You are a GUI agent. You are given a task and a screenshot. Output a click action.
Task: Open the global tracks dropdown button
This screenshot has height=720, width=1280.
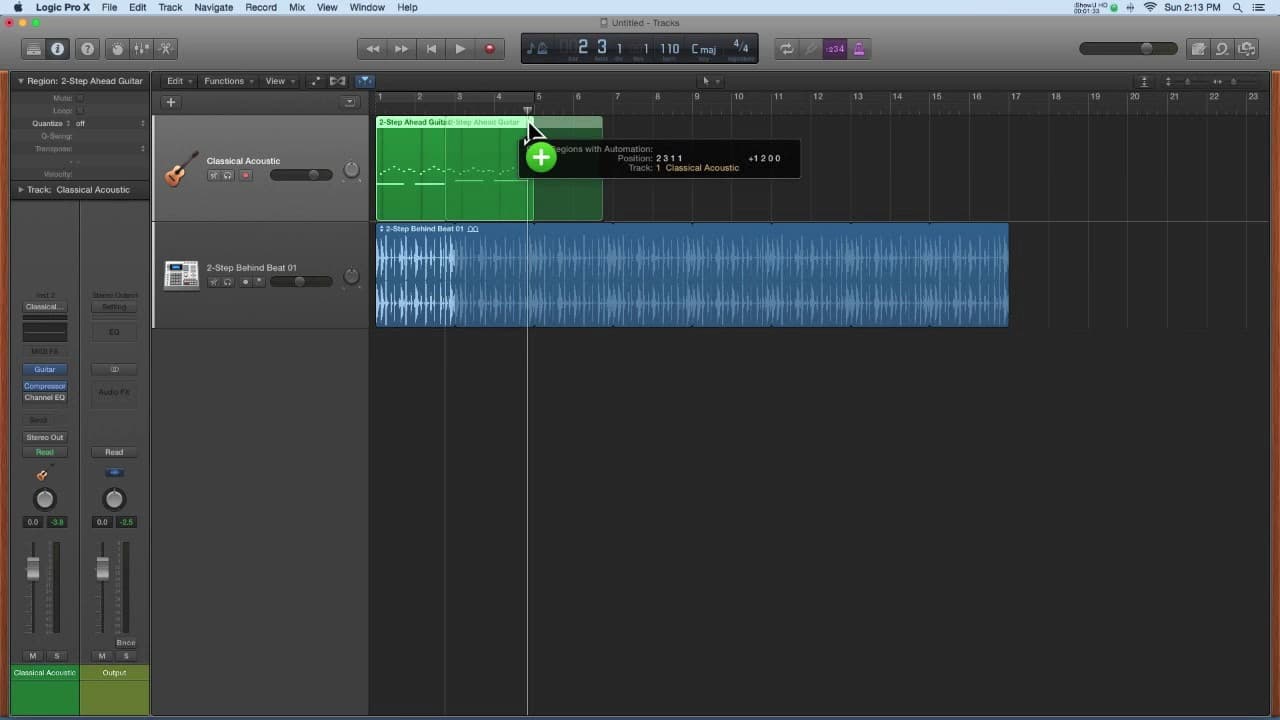pos(349,102)
